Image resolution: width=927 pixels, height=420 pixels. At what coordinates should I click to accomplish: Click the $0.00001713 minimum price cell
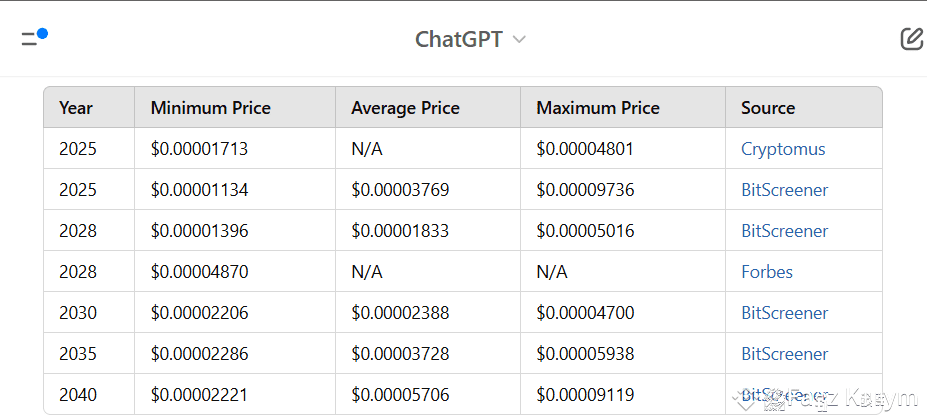(199, 149)
